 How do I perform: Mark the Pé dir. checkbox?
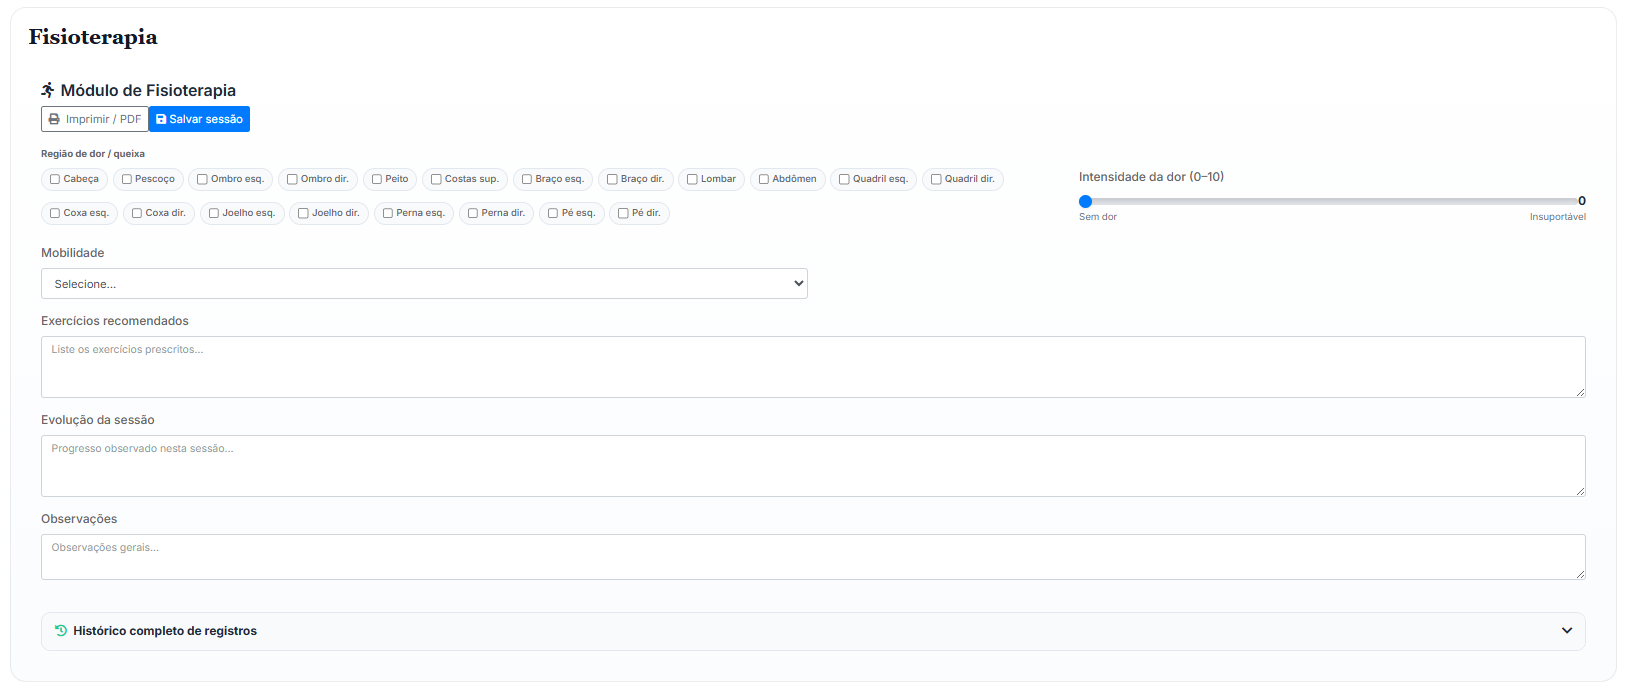tap(623, 213)
